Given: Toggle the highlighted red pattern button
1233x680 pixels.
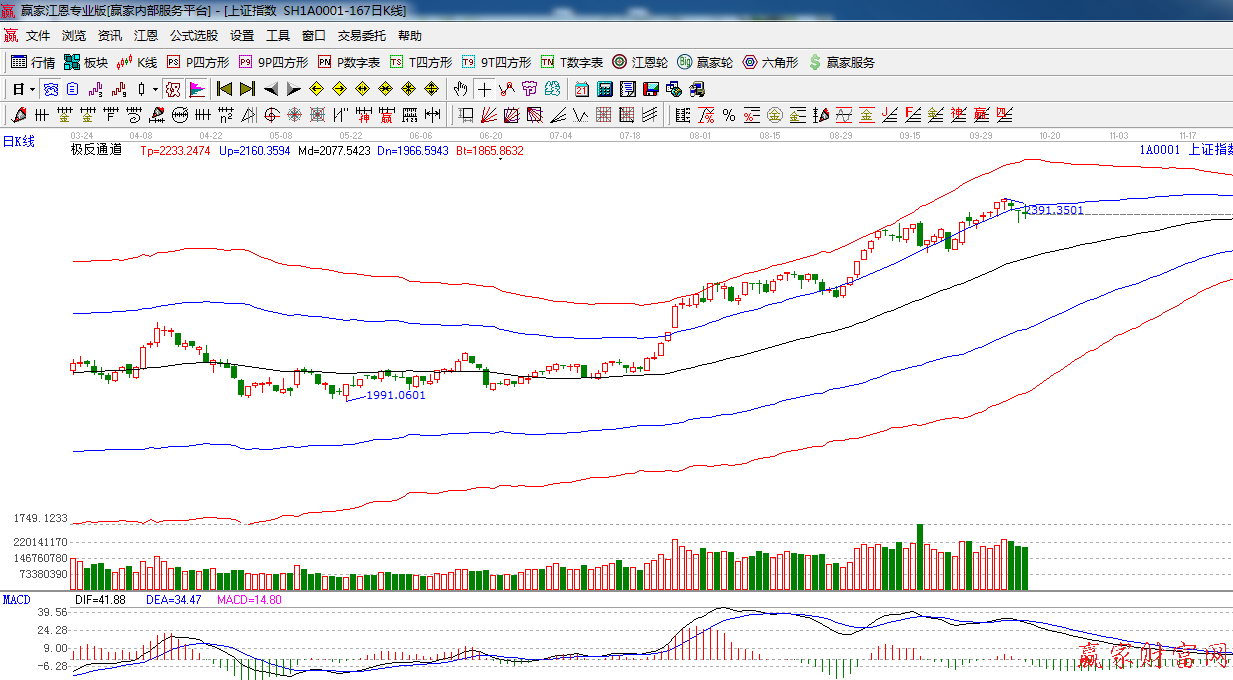Looking at the screenshot, I should pyautogui.click(x=173, y=89).
